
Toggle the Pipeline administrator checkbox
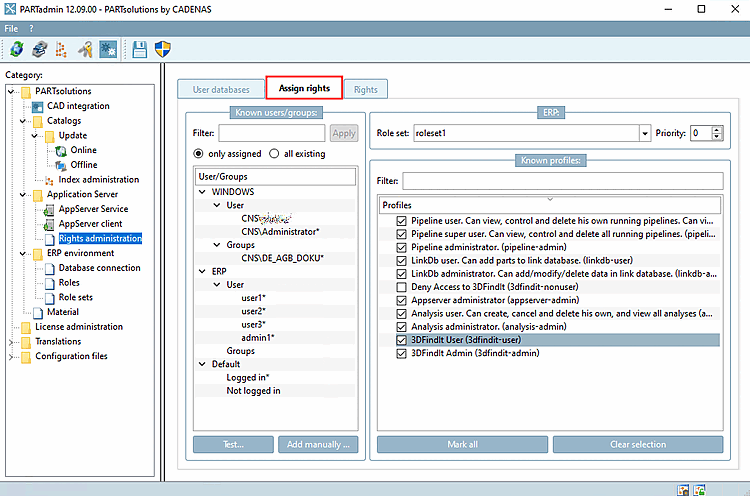(401, 247)
